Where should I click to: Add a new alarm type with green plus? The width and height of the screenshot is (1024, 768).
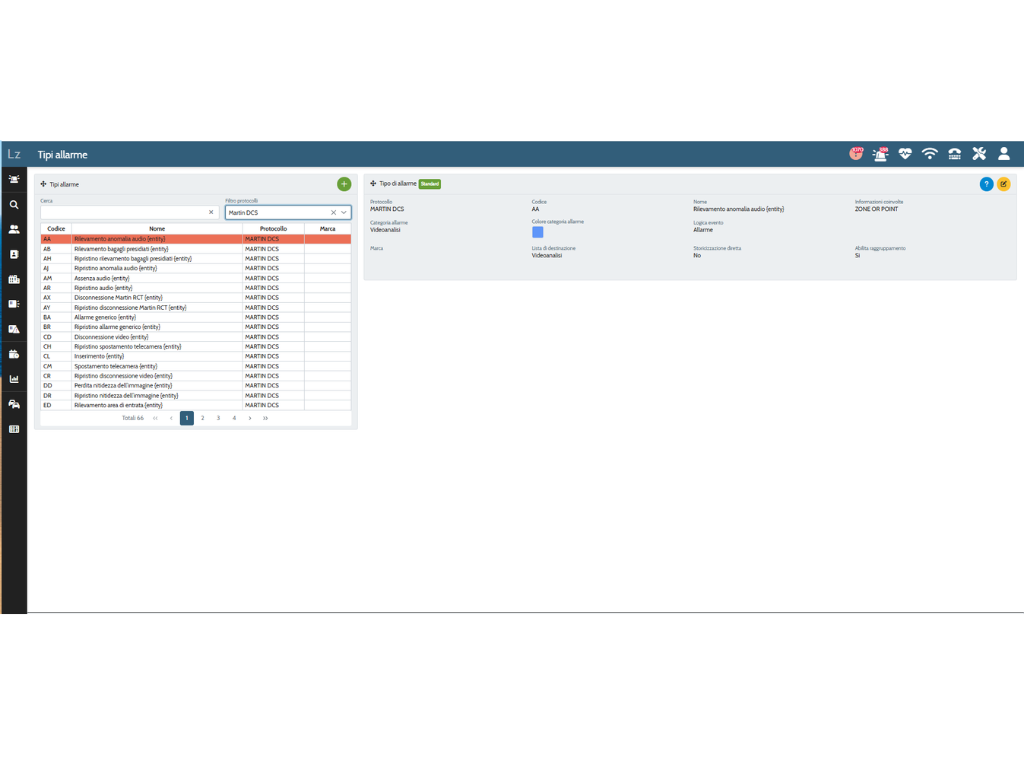click(x=344, y=184)
